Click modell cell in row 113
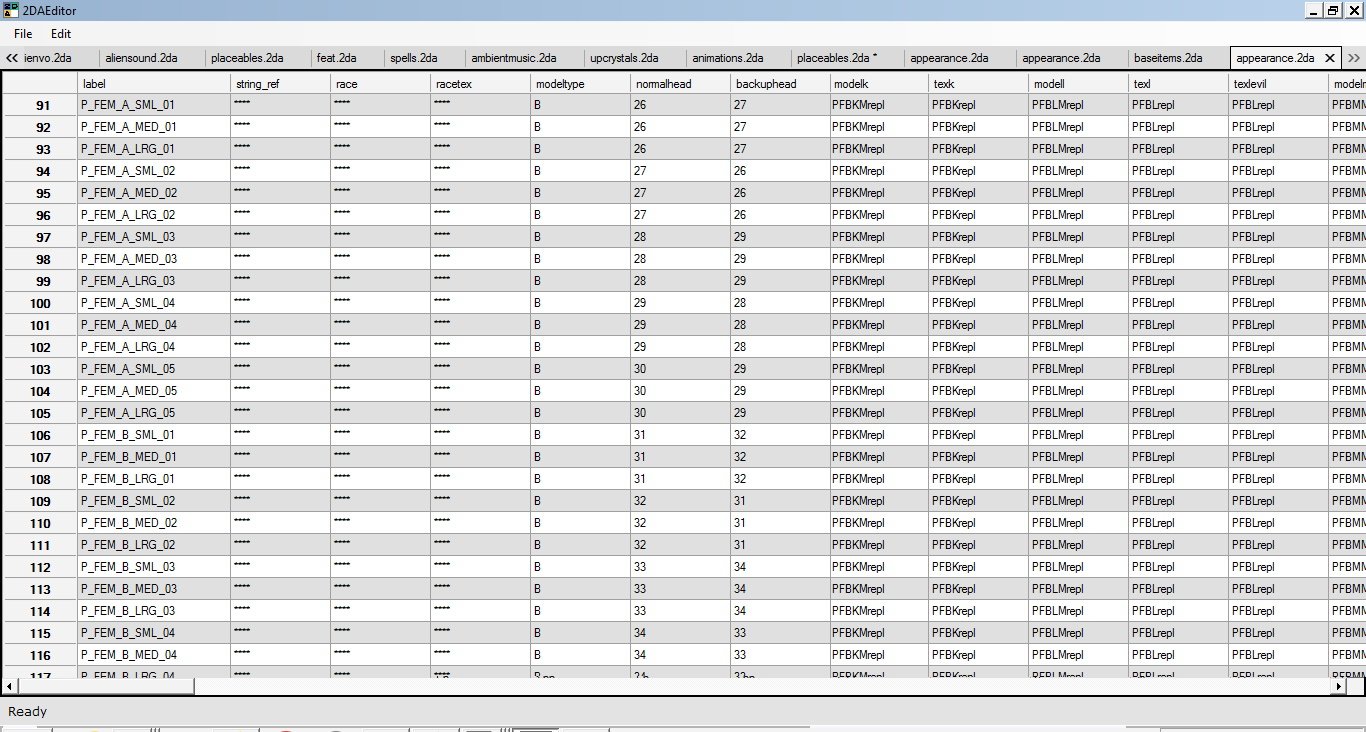This screenshot has width=1366, height=732. pyautogui.click(x=1079, y=589)
